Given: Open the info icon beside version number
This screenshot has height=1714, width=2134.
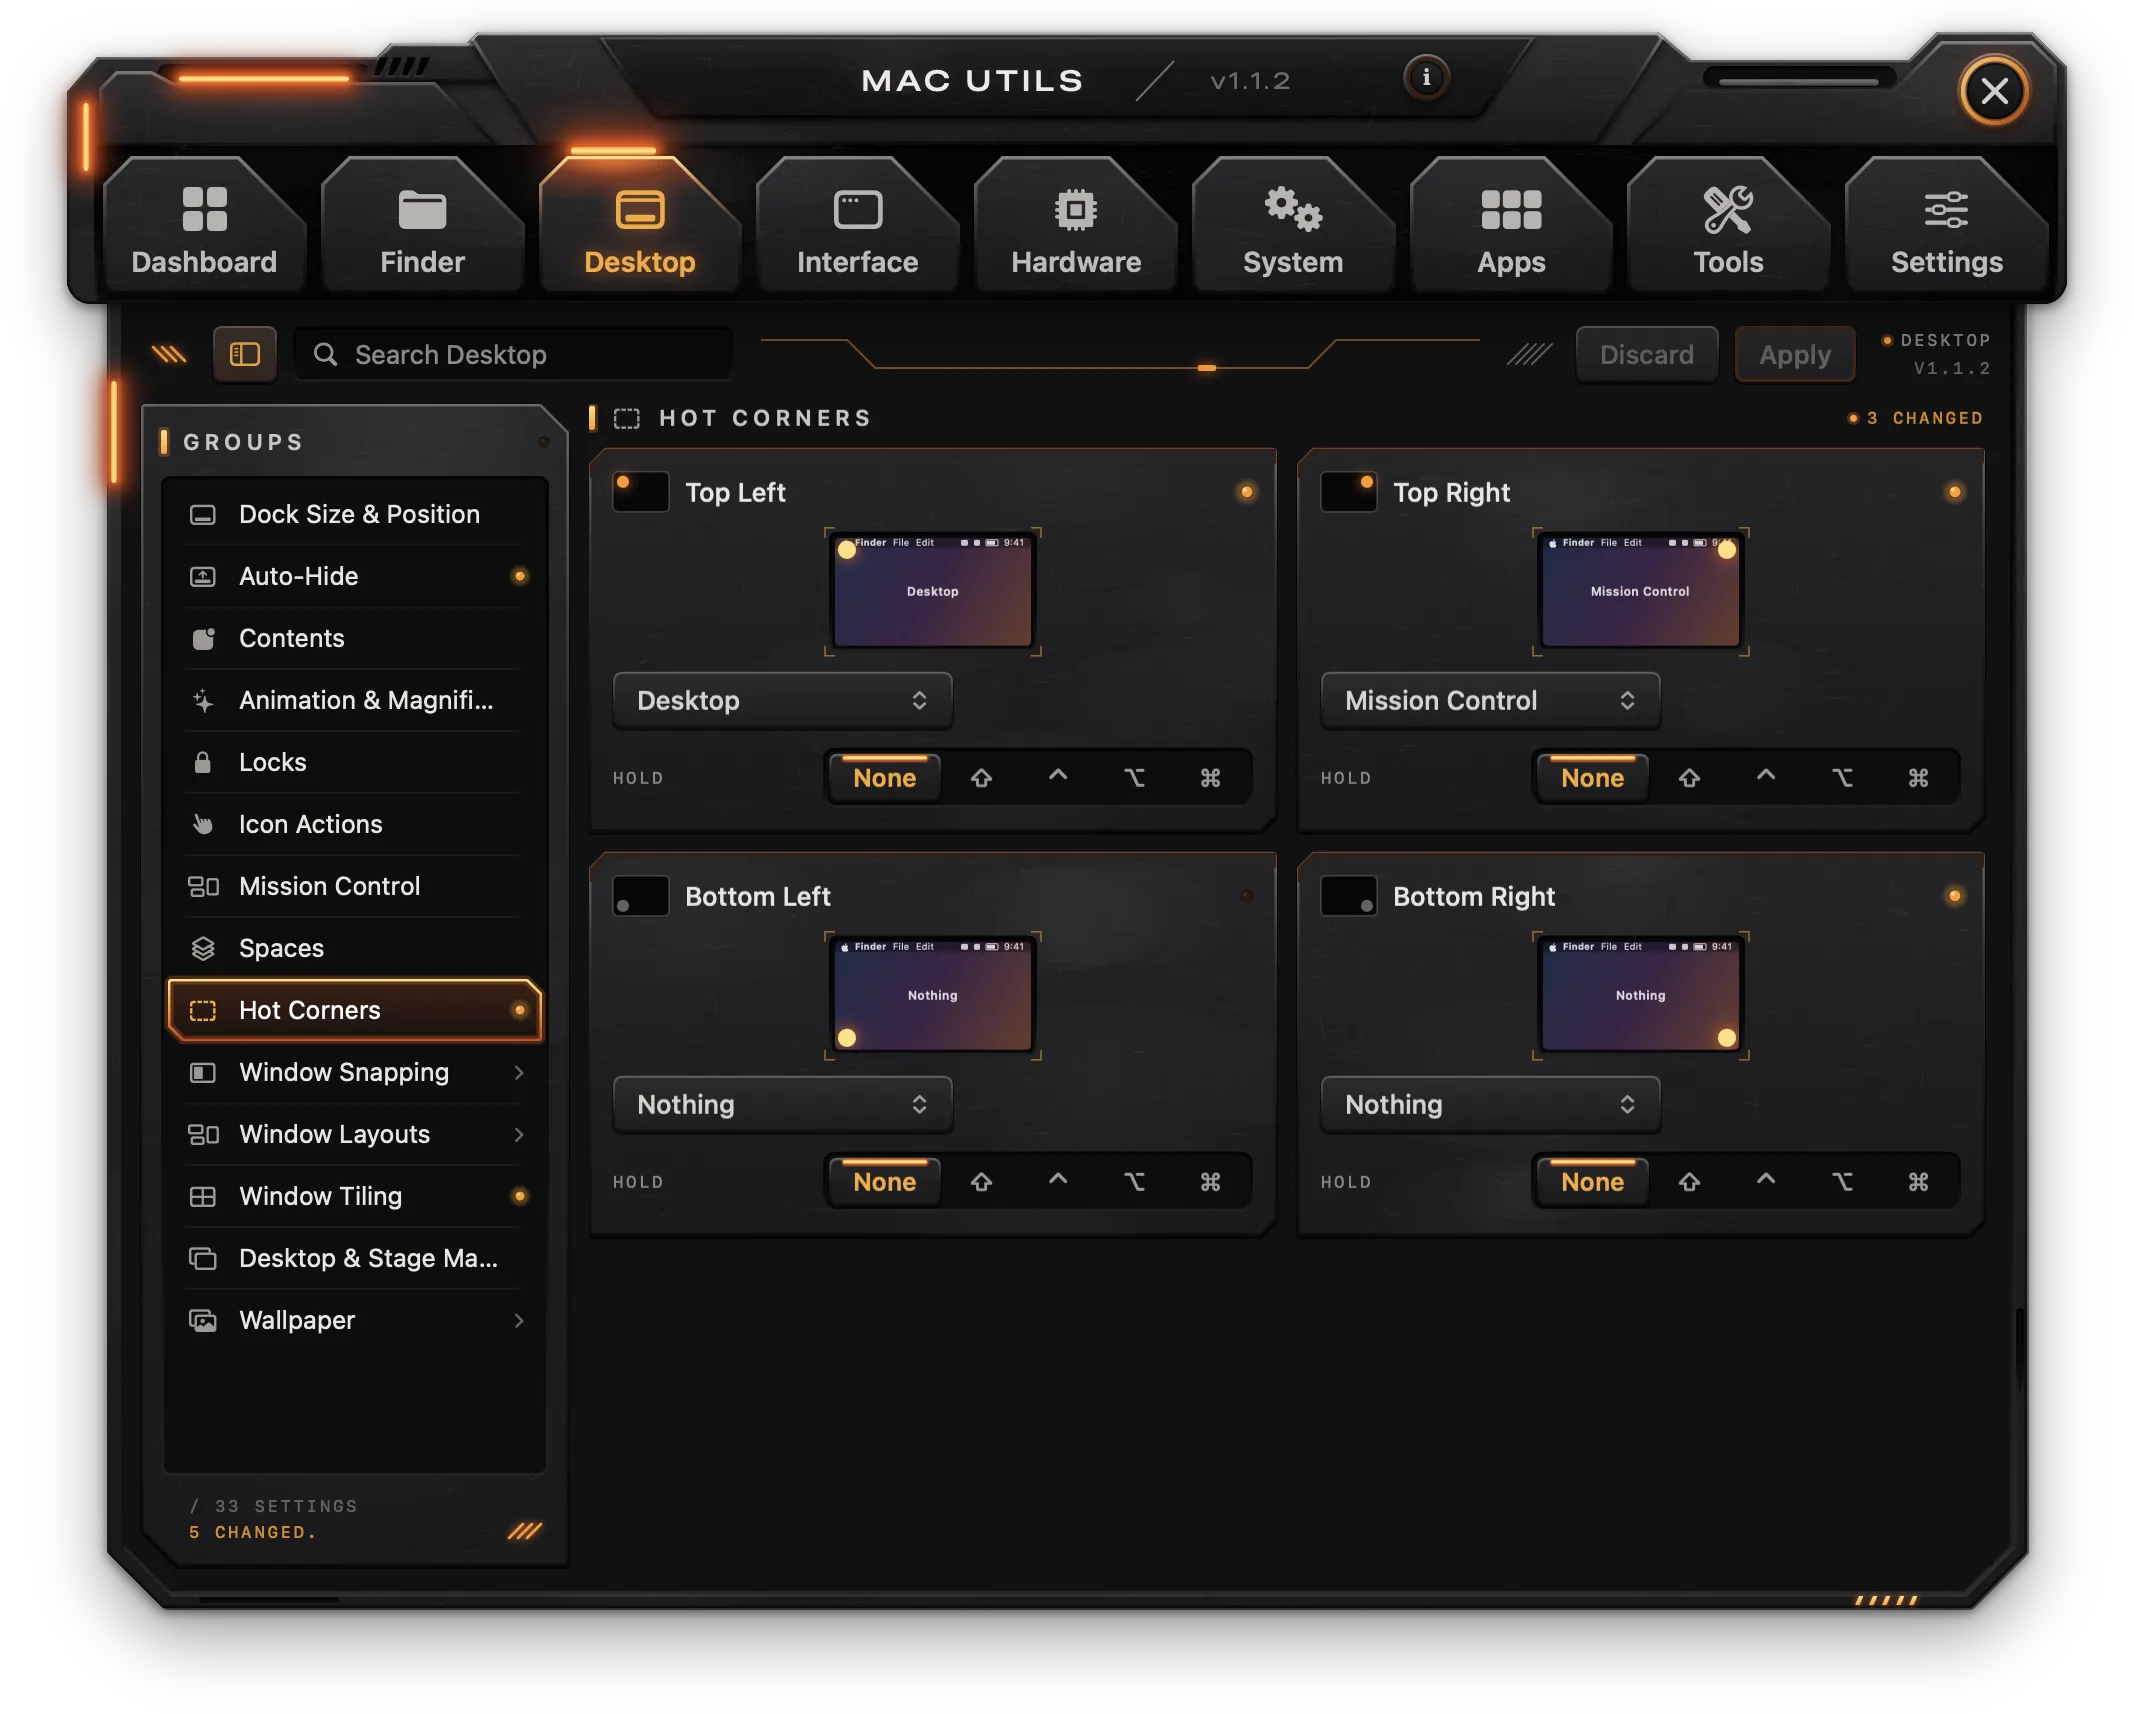Looking at the screenshot, I should click(1426, 78).
